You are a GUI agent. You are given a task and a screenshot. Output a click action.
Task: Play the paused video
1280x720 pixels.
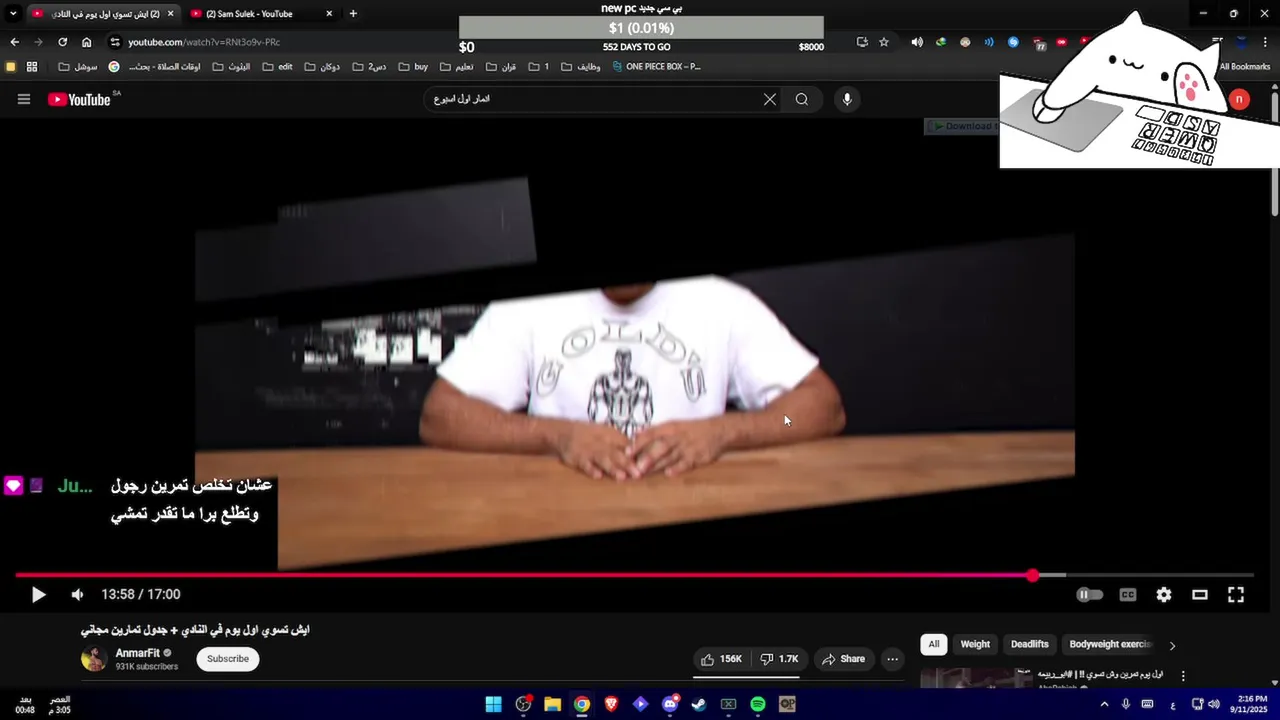[38, 595]
